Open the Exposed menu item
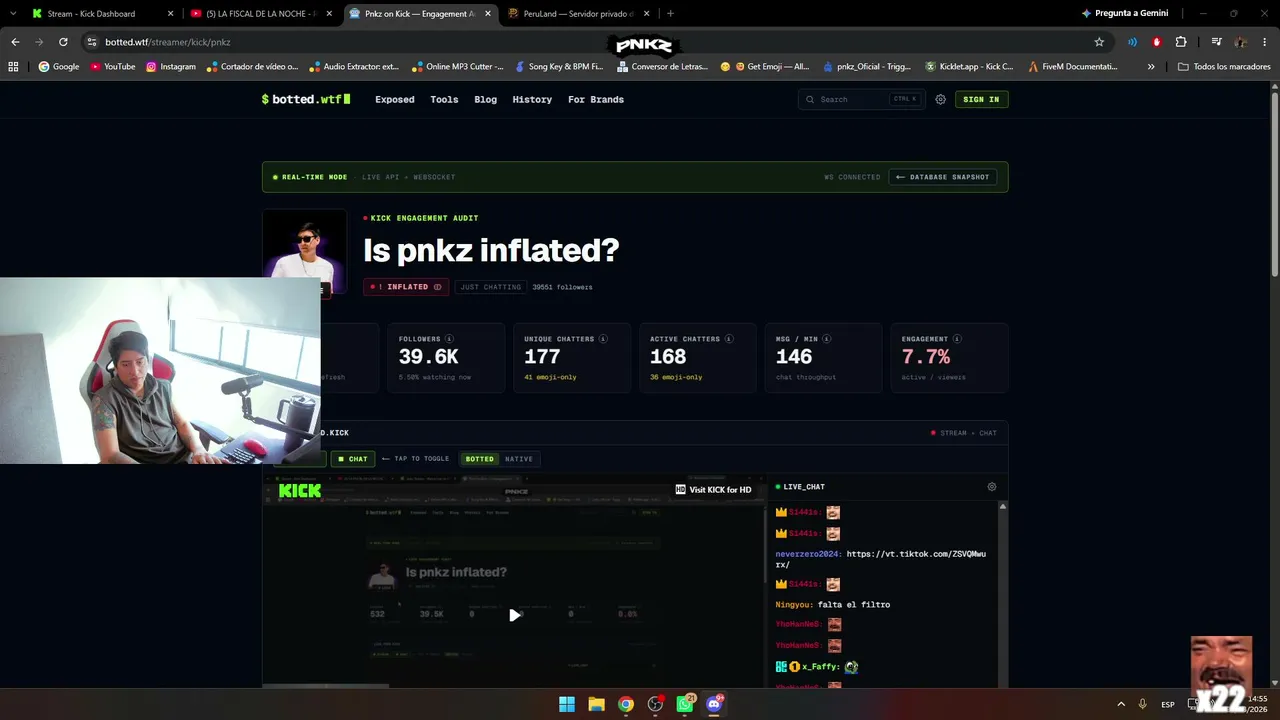 (395, 100)
